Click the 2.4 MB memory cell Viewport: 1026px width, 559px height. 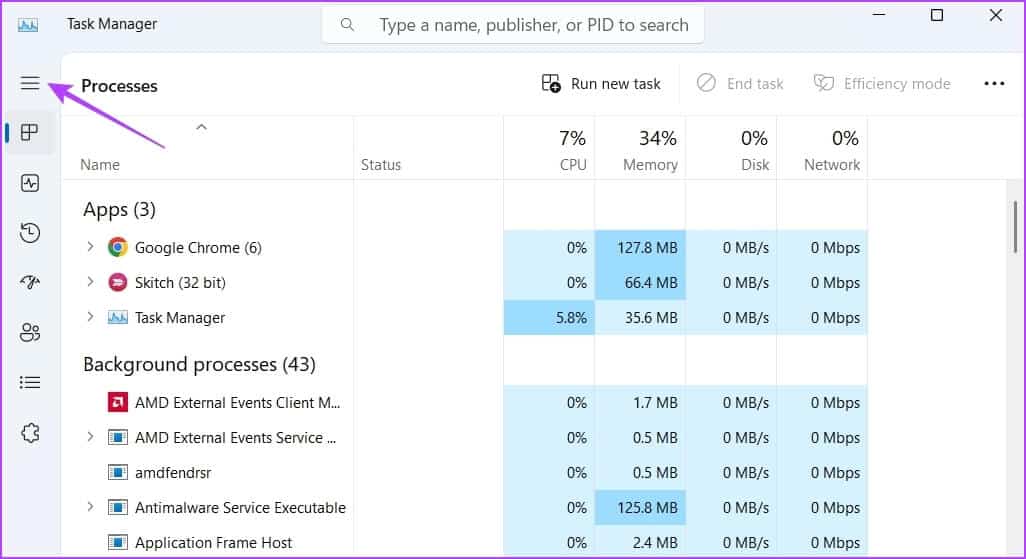coord(640,542)
